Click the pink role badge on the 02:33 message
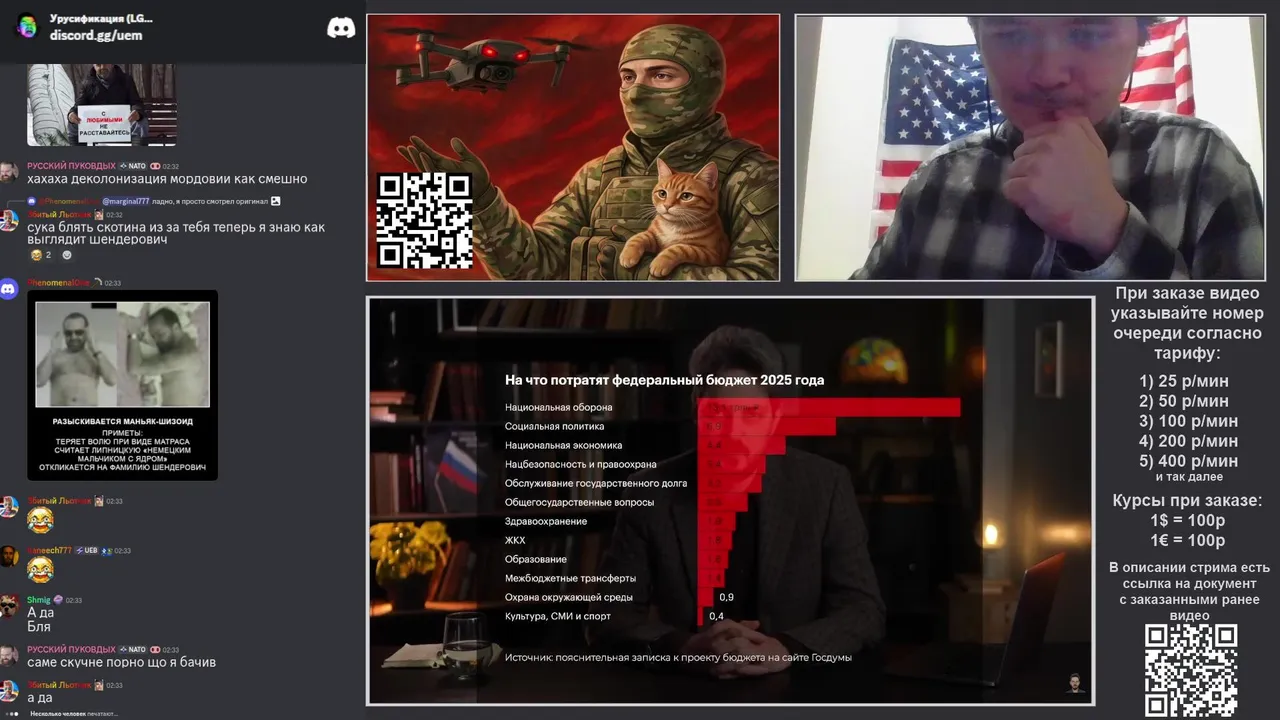 coord(155,649)
